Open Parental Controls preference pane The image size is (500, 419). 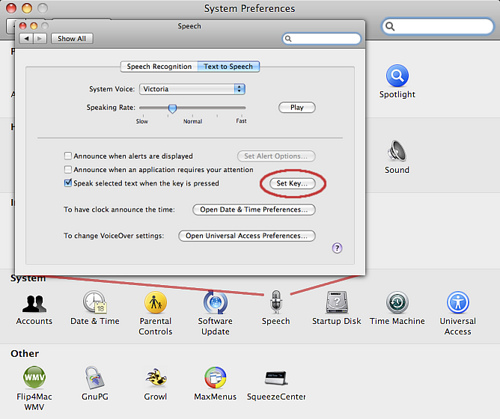point(155,313)
